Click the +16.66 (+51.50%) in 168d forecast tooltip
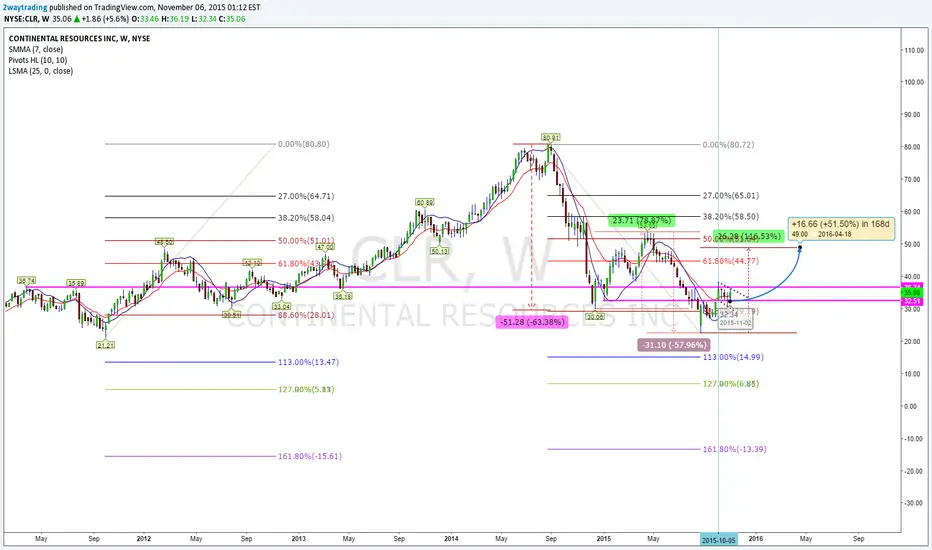Viewport: 932px width, 550px height. 841,228
